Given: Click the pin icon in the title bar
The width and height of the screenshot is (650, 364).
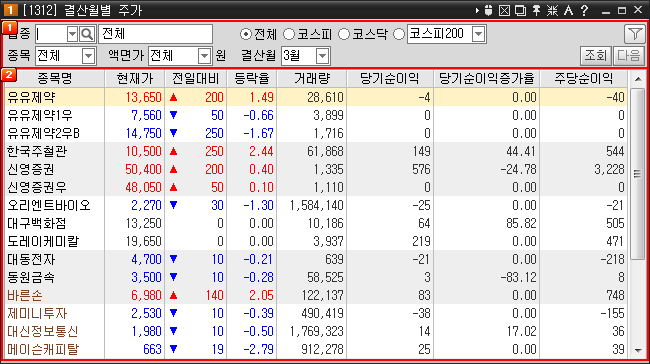Looking at the screenshot, I should pos(536,10).
